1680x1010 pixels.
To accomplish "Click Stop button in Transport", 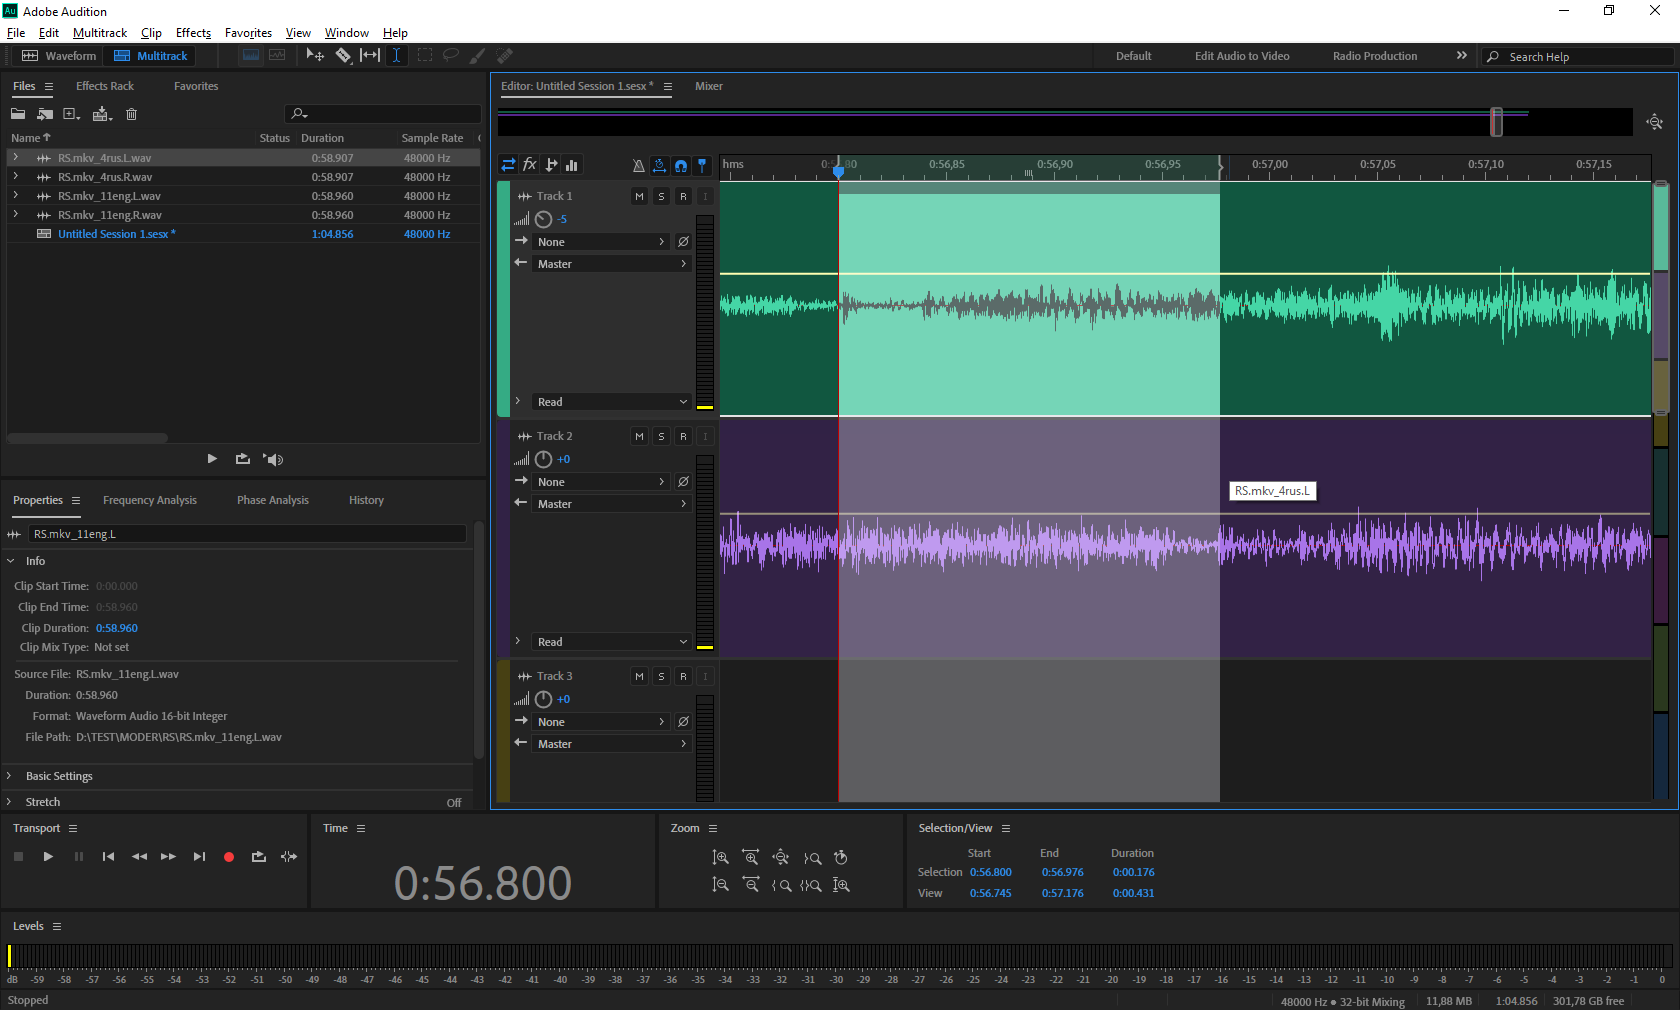I will (18, 857).
